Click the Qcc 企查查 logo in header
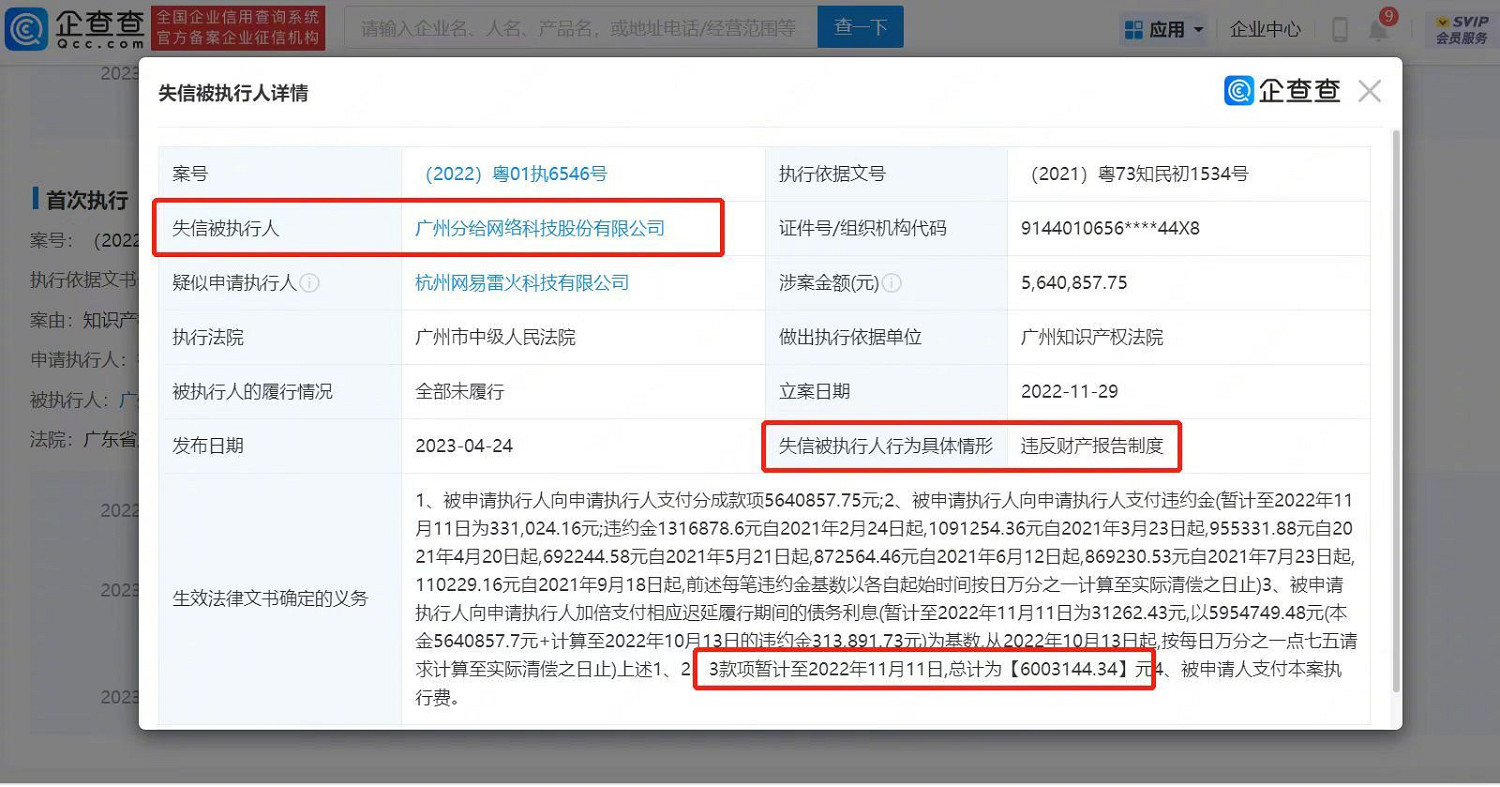The image size is (1500, 787). click(74, 28)
